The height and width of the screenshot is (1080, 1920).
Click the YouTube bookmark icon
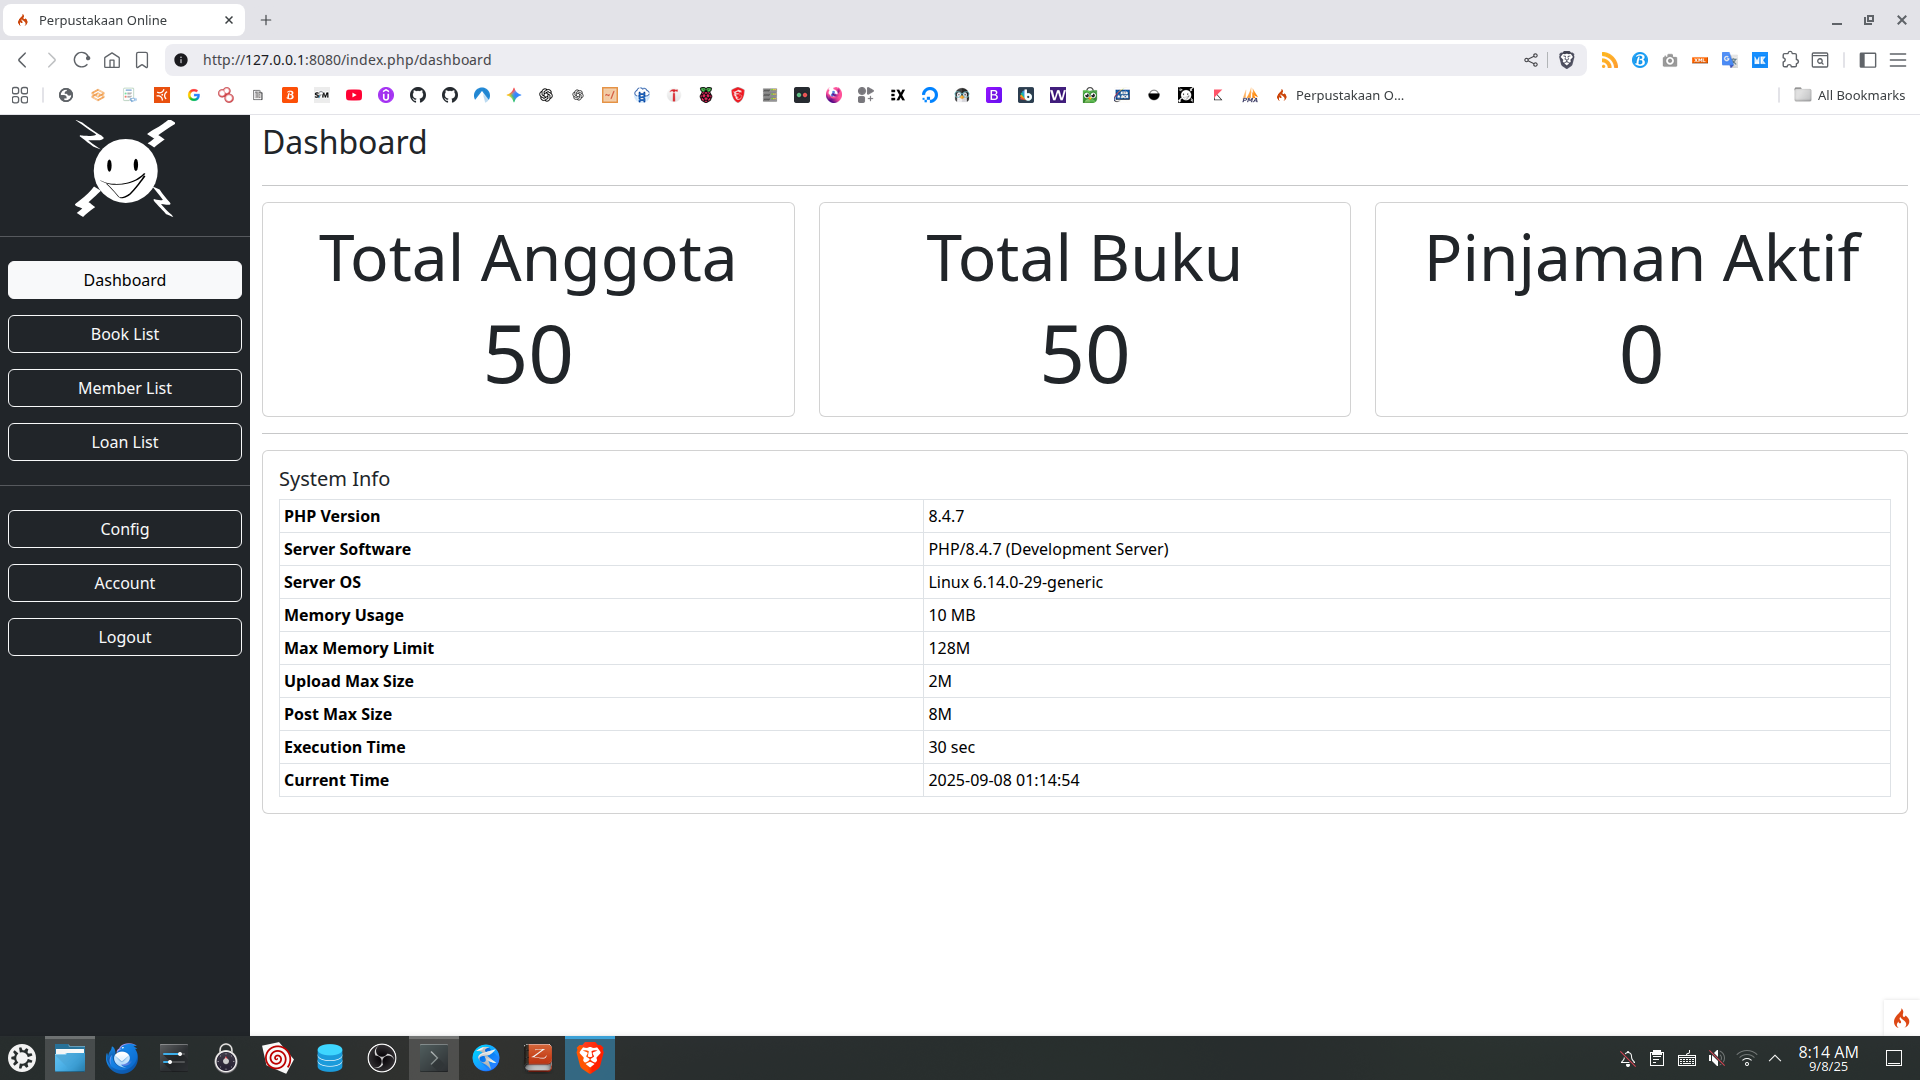(354, 95)
